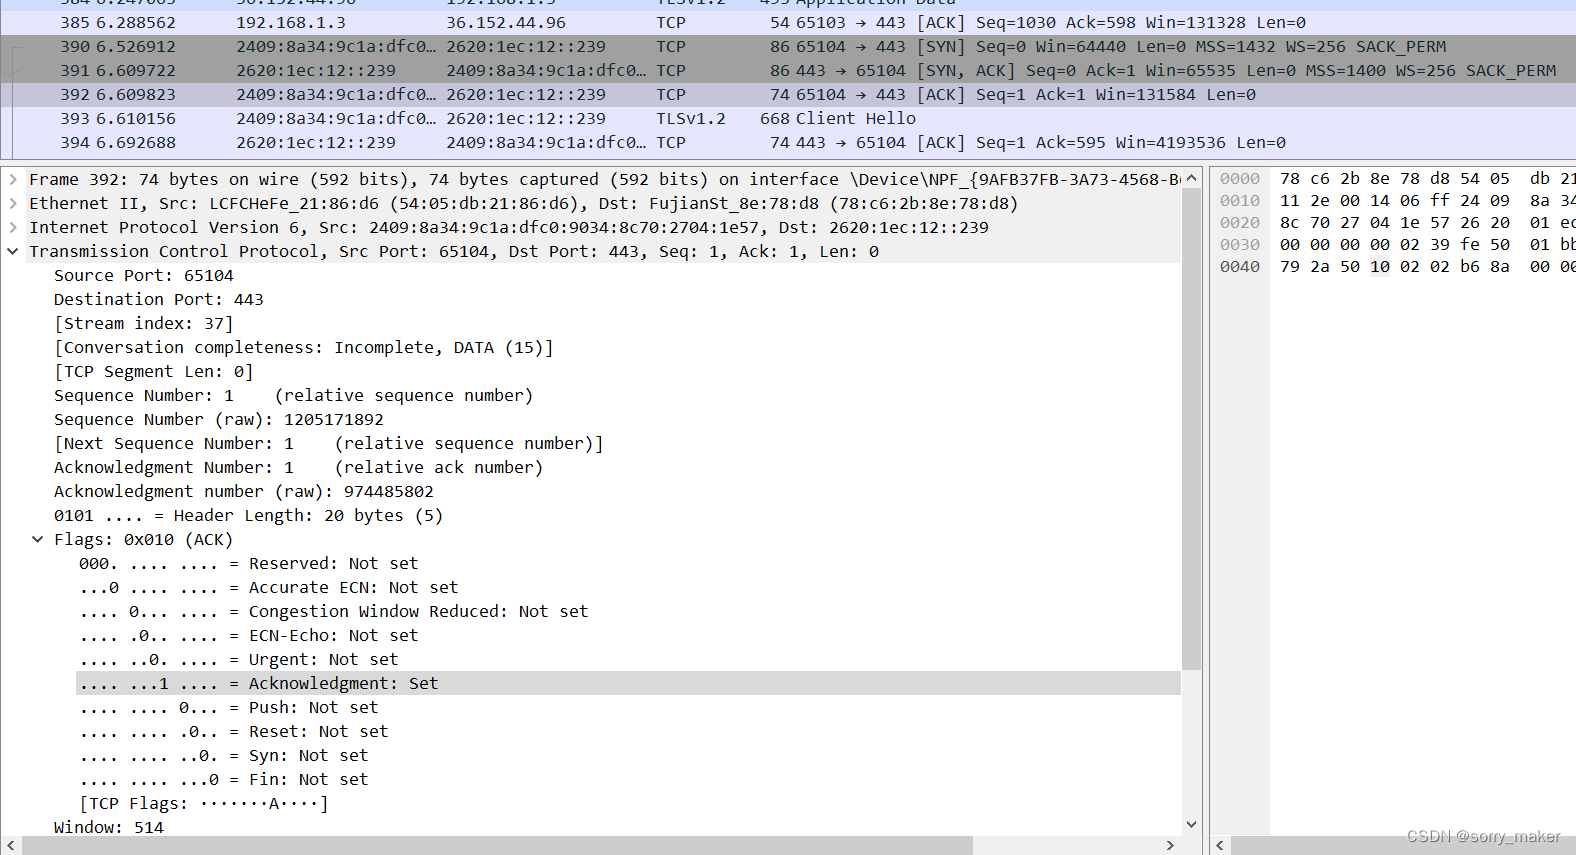The image size is (1576, 855).
Task: Select Acknowledgment number (raw): 974485802 line
Action: pos(244,491)
